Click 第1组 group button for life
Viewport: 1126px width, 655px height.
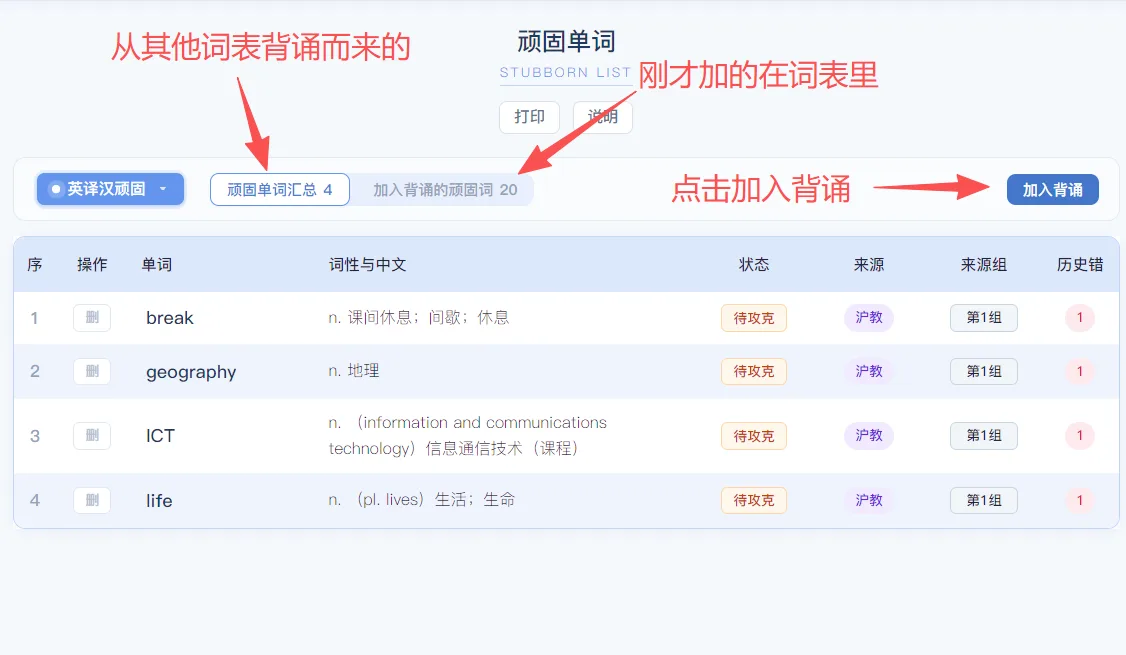(x=984, y=500)
